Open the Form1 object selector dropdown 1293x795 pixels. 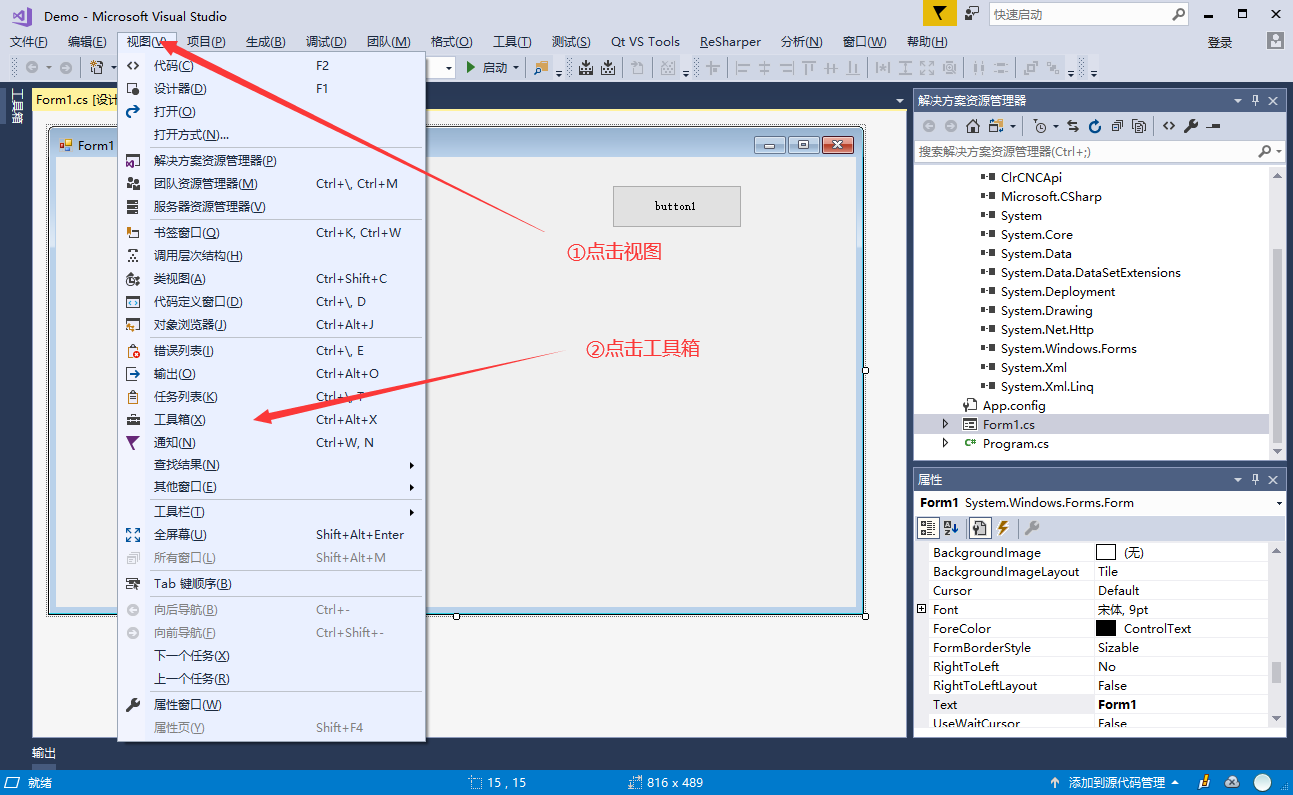[x=1279, y=503]
